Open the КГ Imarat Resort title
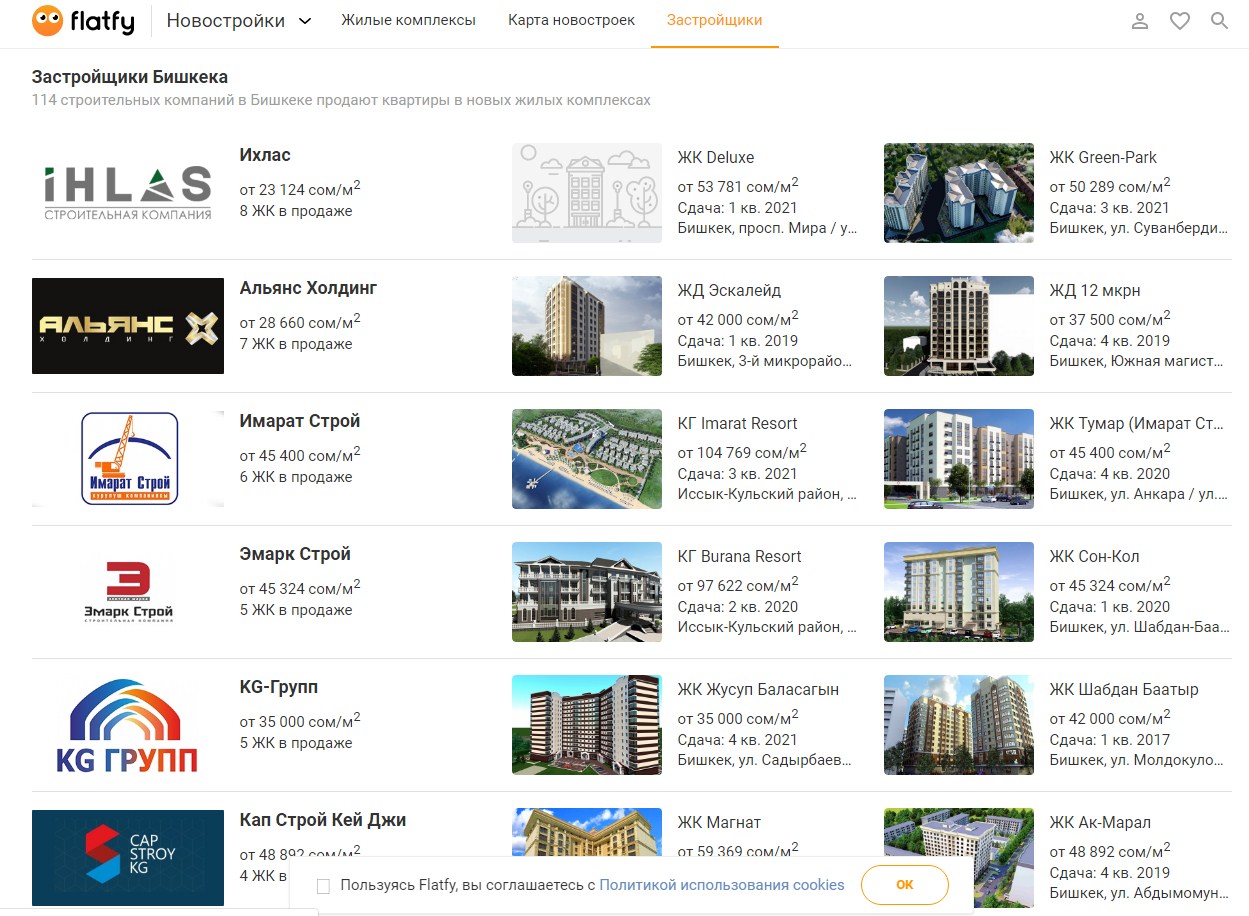The image size is (1249, 916). (738, 423)
